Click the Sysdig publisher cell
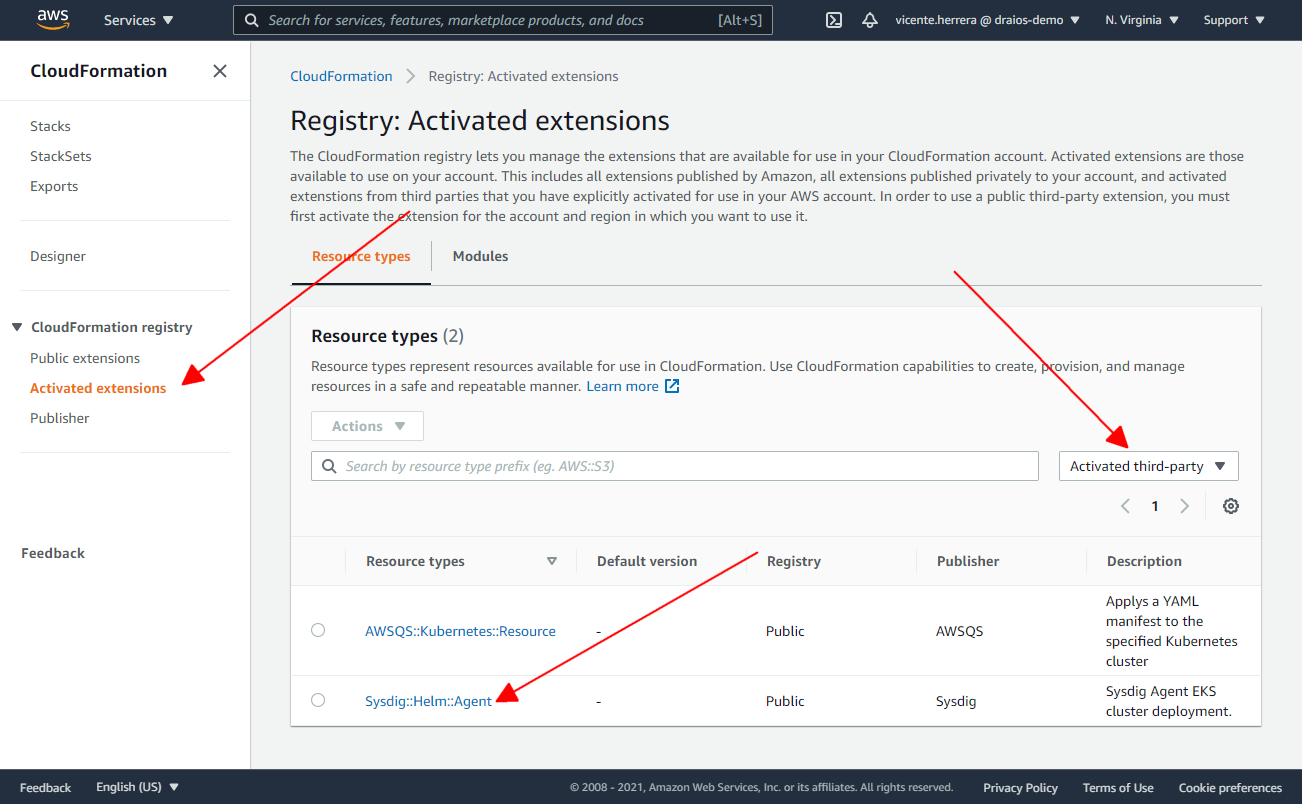 click(x=956, y=701)
